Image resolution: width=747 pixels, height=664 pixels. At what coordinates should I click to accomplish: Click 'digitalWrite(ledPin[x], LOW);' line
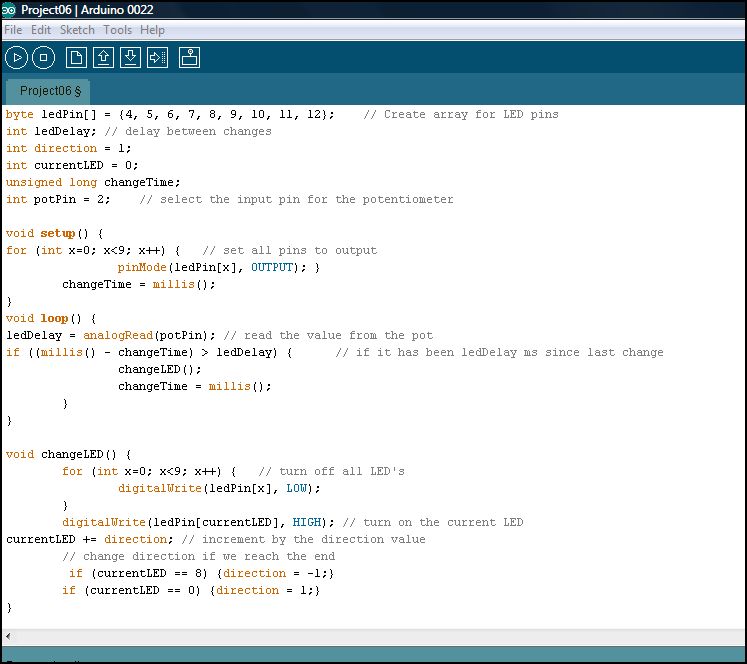coord(219,488)
